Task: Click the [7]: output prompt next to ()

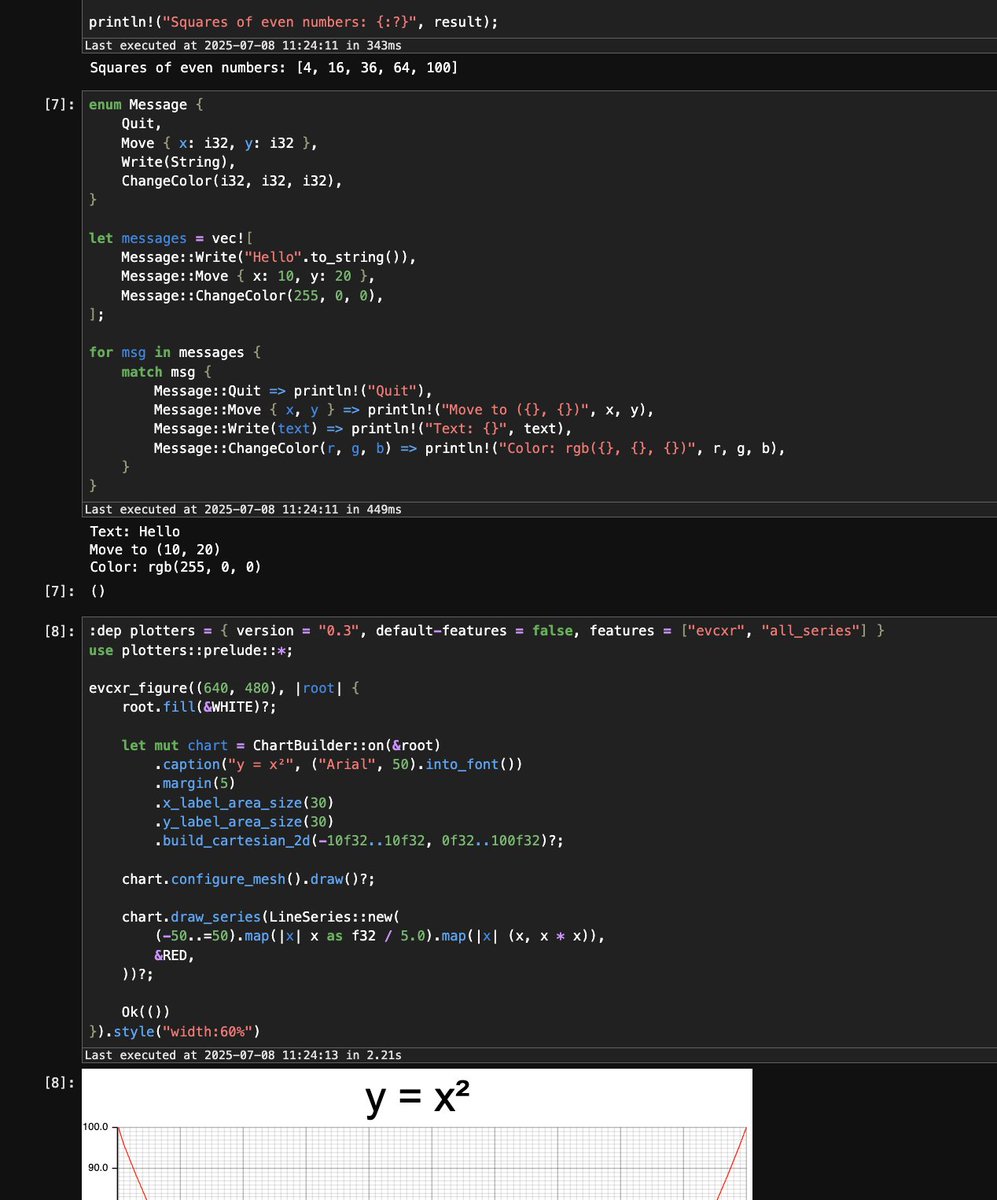Action: pyautogui.click(x=59, y=590)
